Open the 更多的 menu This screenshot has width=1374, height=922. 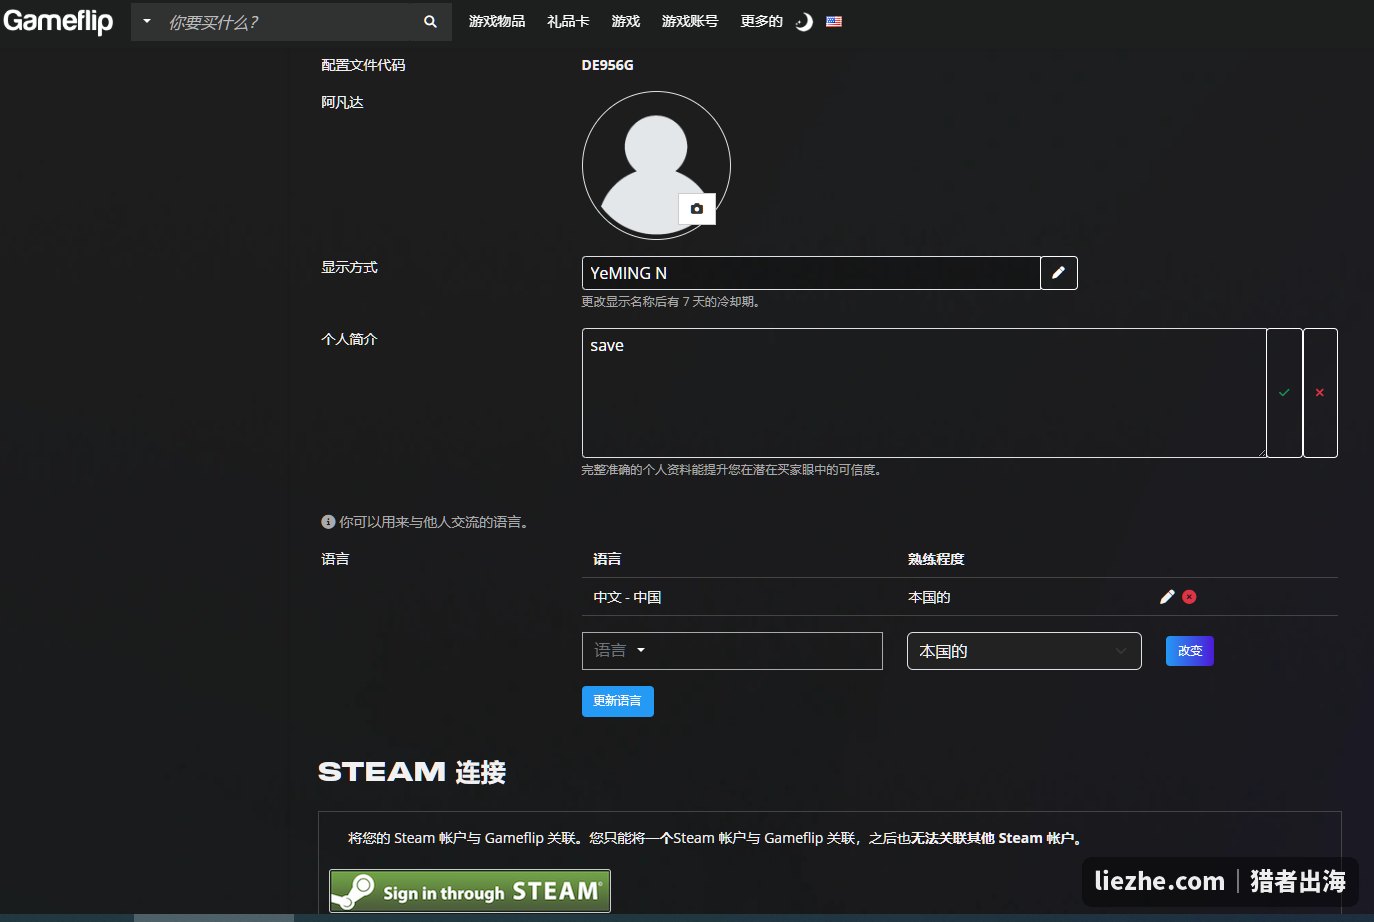(761, 21)
